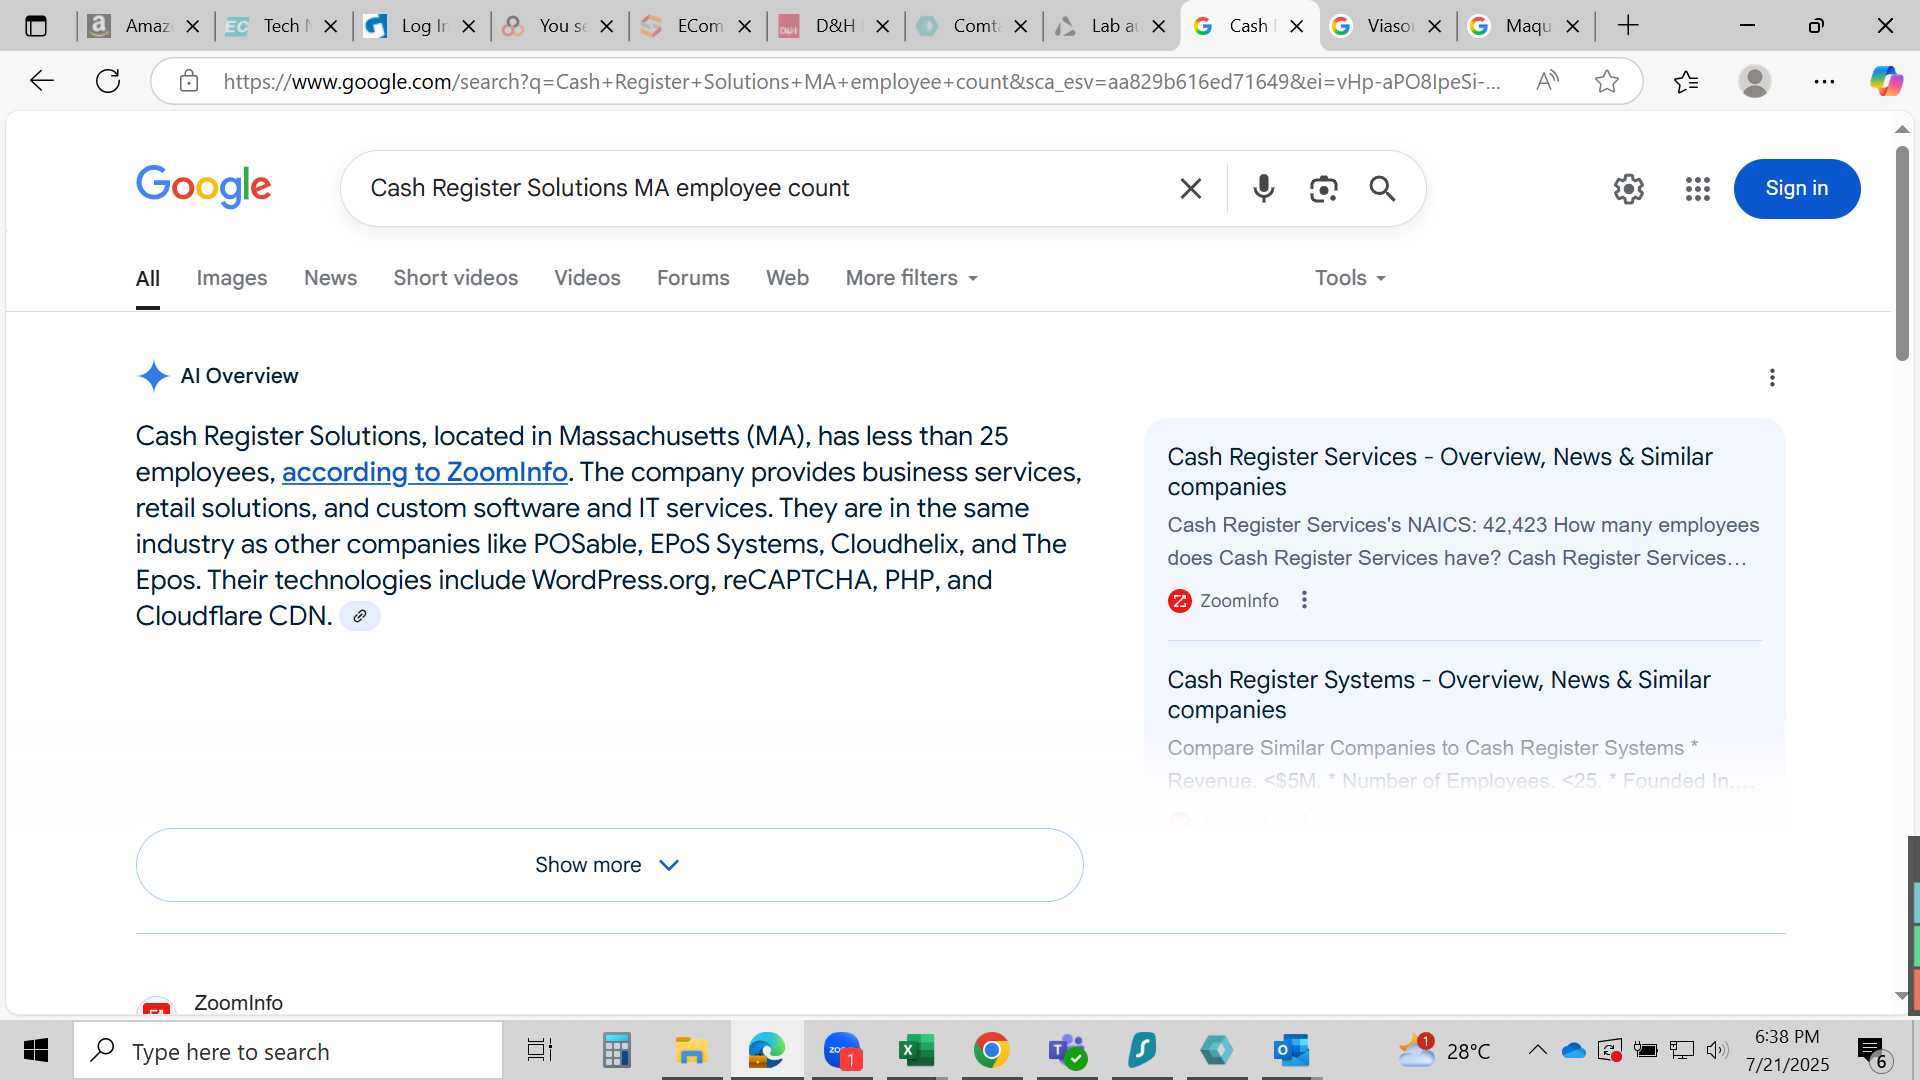Open the Favorites list icon
This screenshot has width=1920, height=1080.
click(1686, 81)
